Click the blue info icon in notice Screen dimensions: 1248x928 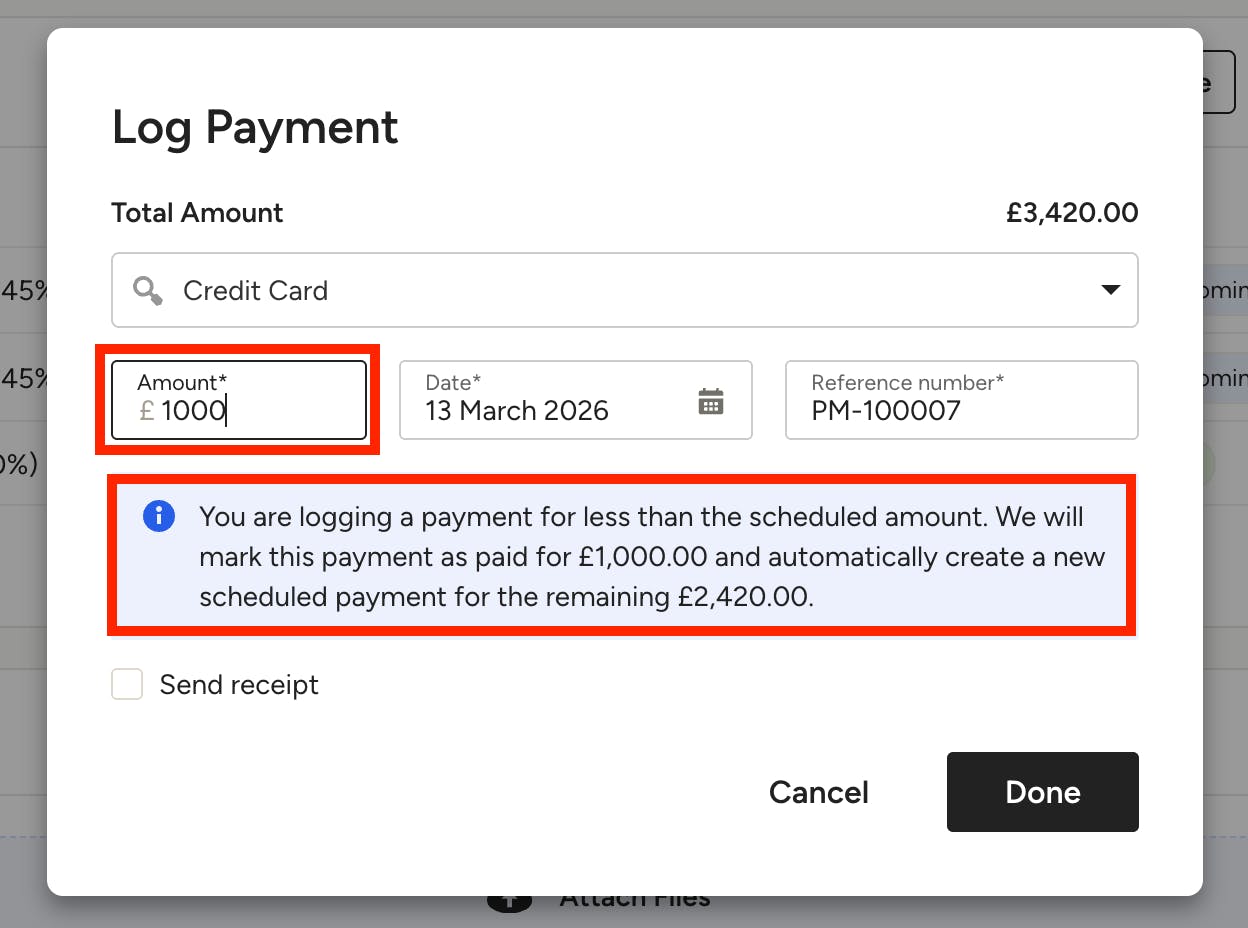[x=159, y=517]
